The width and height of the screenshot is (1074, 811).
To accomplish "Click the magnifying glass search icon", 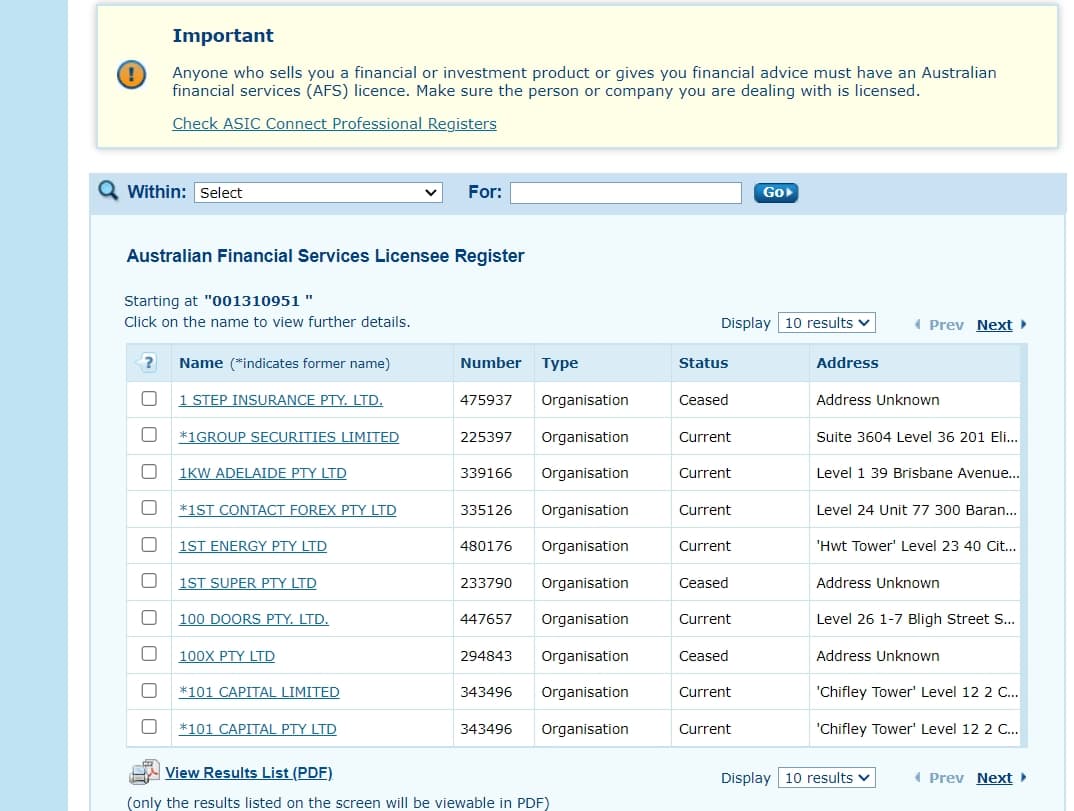I will pyautogui.click(x=108, y=190).
